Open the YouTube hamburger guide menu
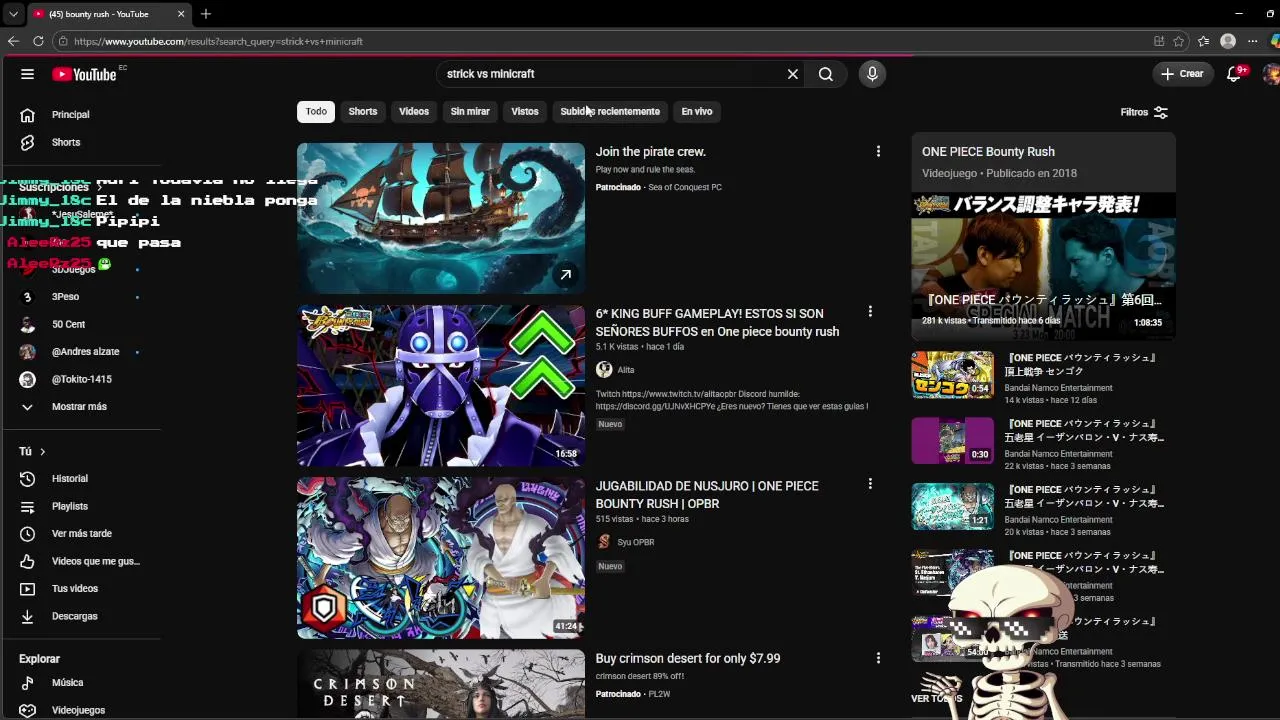 pos(27,74)
